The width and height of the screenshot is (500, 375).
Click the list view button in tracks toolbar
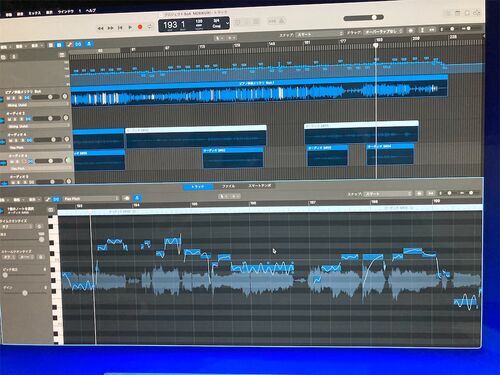pos(51,45)
